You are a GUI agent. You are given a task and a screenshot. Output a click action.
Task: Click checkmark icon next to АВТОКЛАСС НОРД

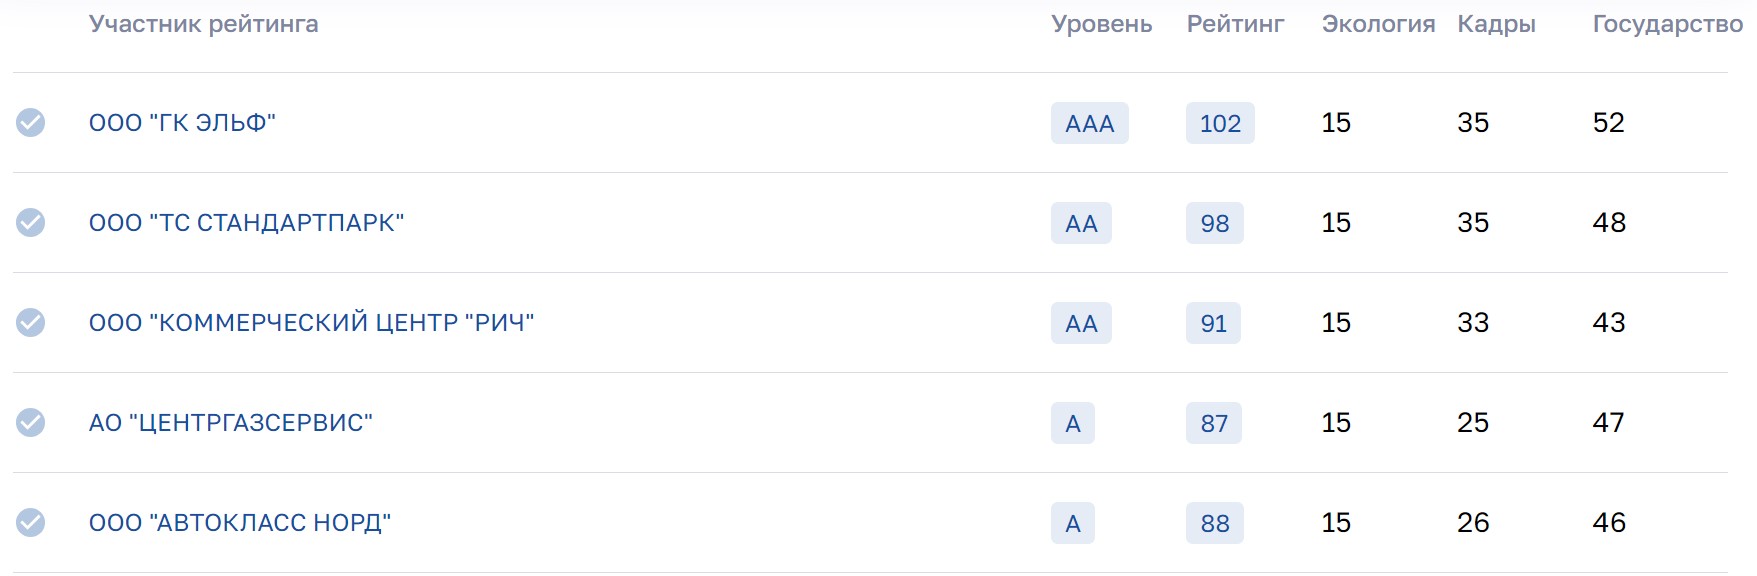[x=31, y=522]
